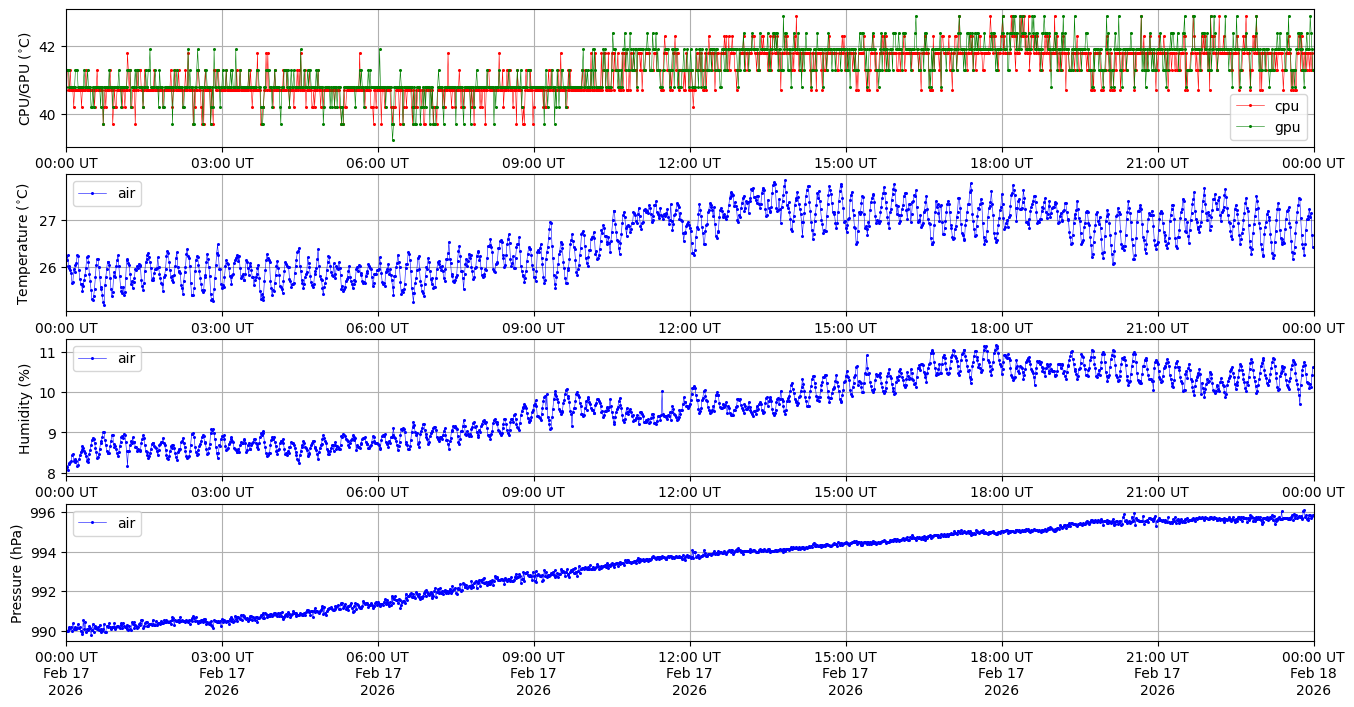The height and width of the screenshot is (707, 1354).
Task: Click the Humidity (%) y-axis label
Action: coord(25,408)
